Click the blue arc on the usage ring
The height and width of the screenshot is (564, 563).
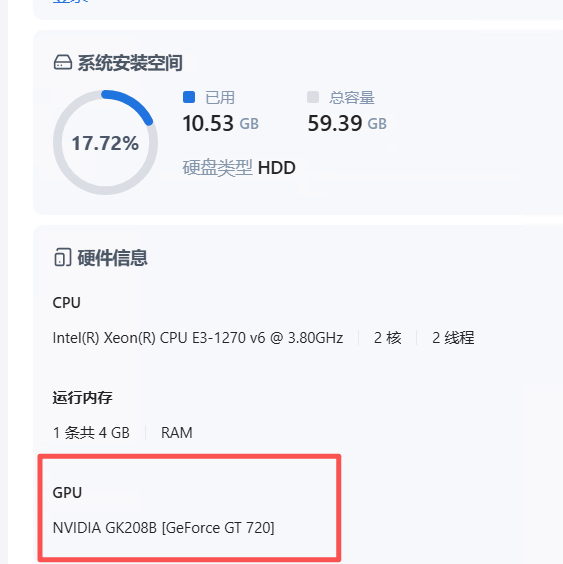click(x=129, y=105)
